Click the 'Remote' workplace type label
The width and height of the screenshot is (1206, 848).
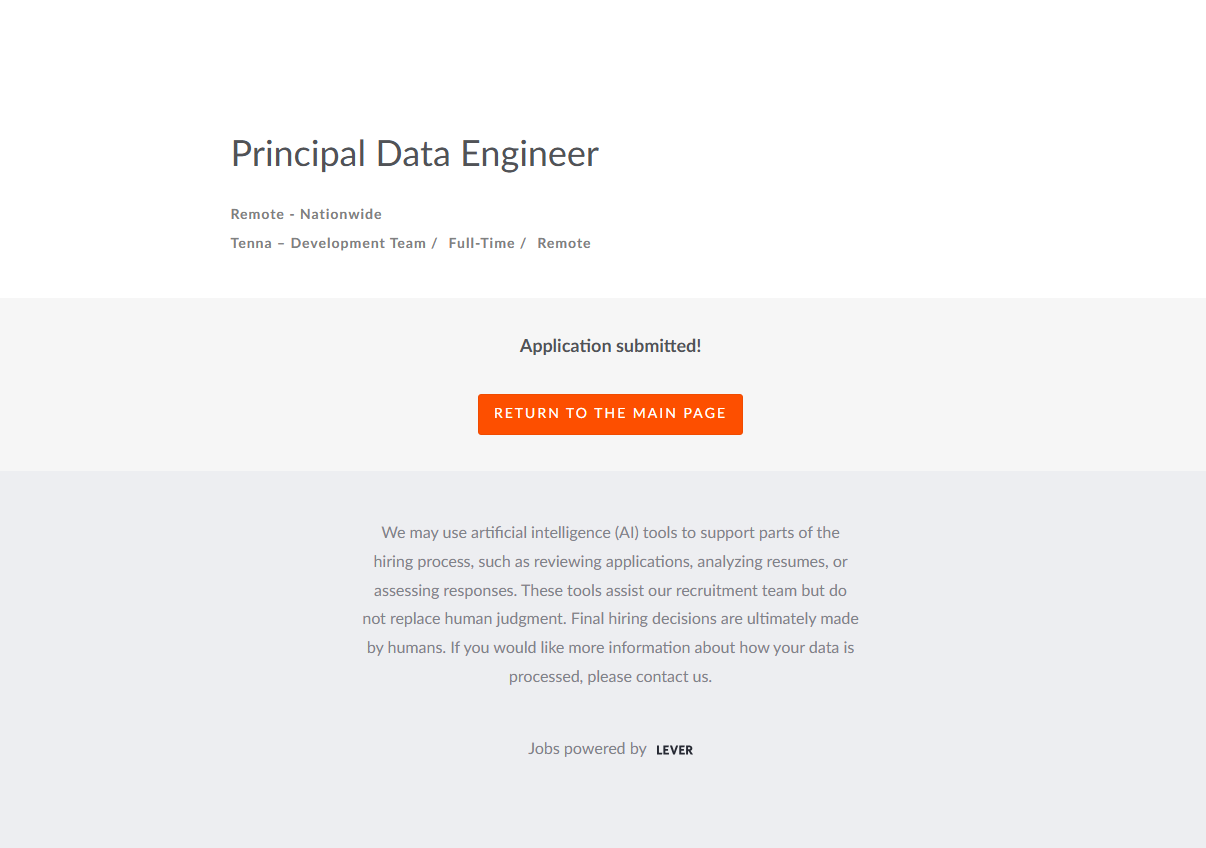coord(564,243)
